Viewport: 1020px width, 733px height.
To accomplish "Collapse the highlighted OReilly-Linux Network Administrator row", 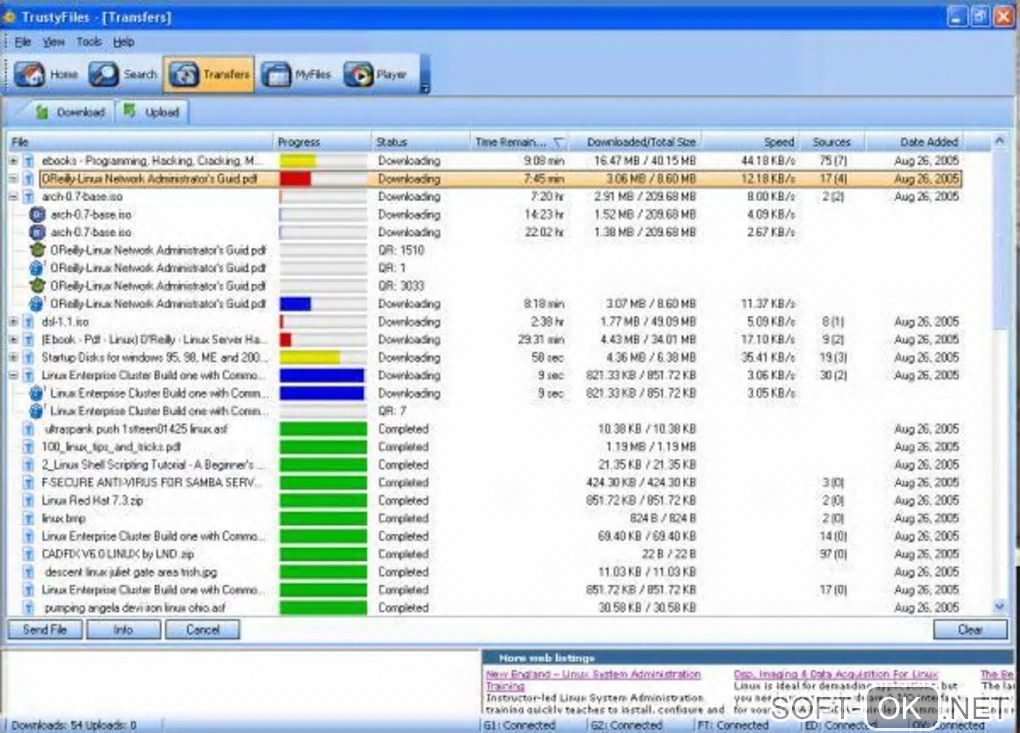I will click(14, 178).
